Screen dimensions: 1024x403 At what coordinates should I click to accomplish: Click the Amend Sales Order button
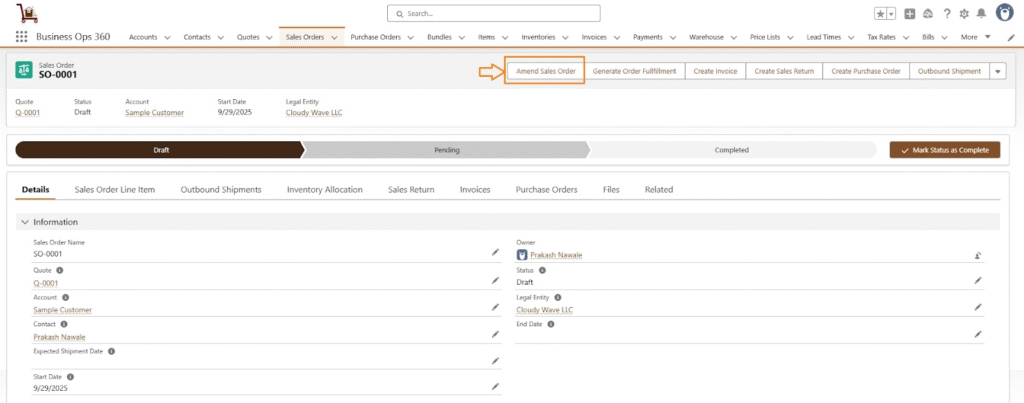545,71
